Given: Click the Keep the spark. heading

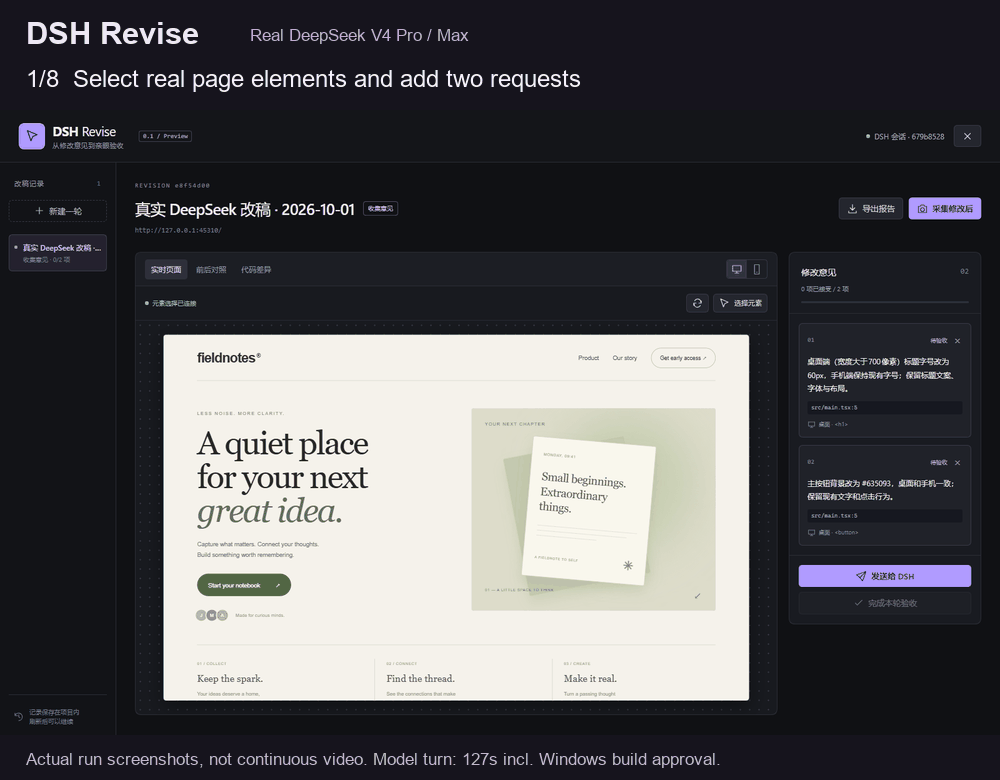Looking at the screenshot, I should coord(230,679).
